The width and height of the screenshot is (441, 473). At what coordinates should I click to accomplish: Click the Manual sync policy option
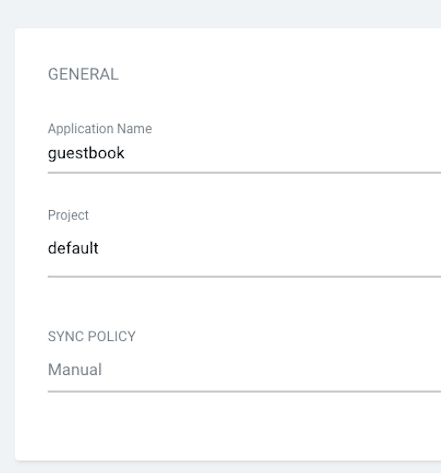[x=75, y=370]
